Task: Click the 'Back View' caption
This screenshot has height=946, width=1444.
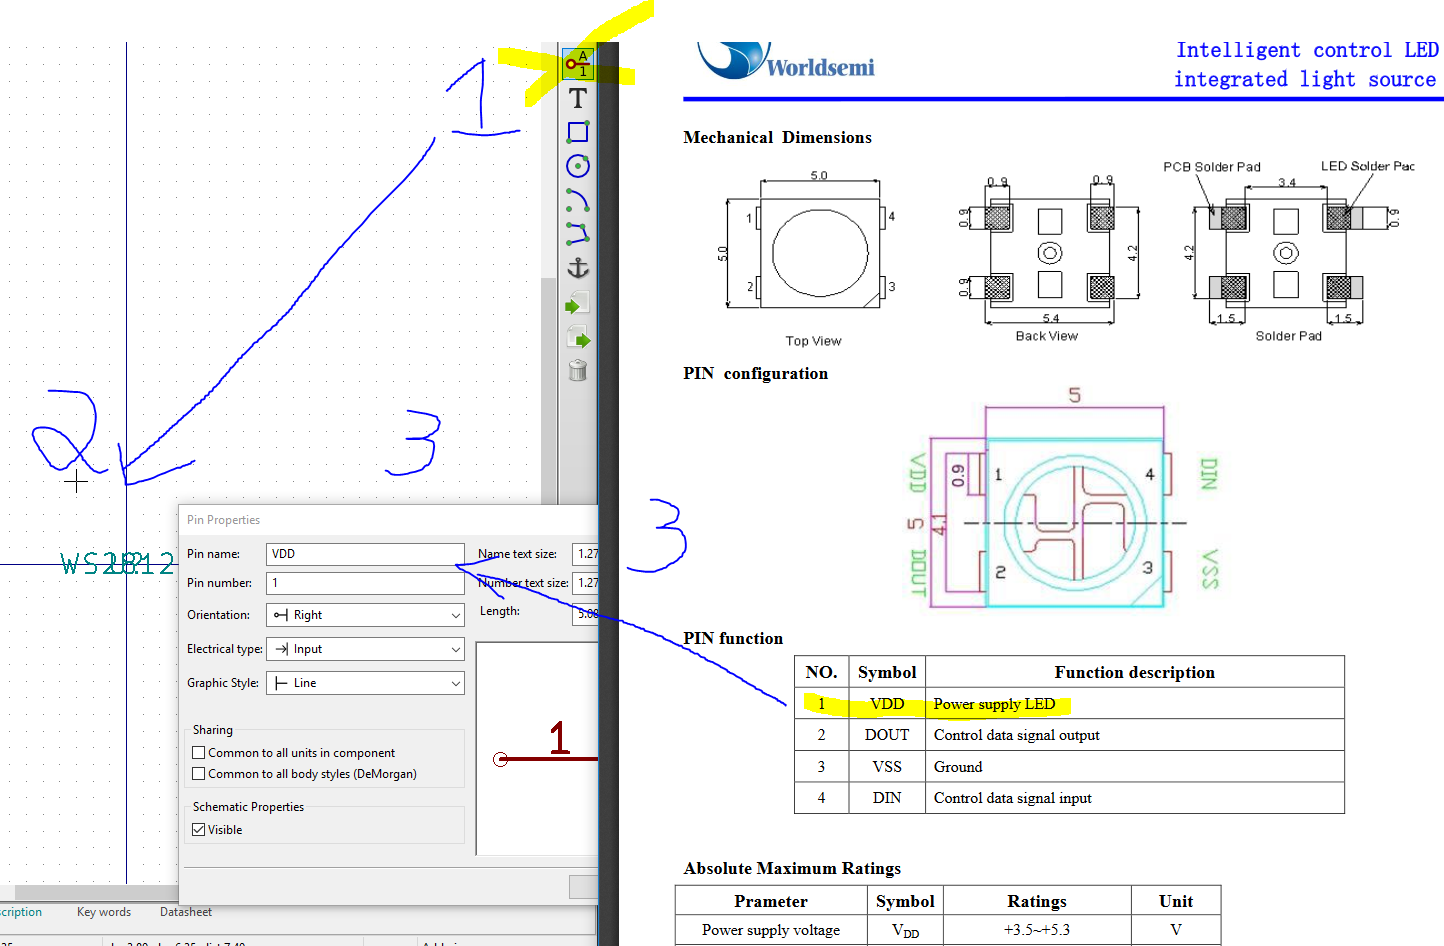Action: point(1047,336)
